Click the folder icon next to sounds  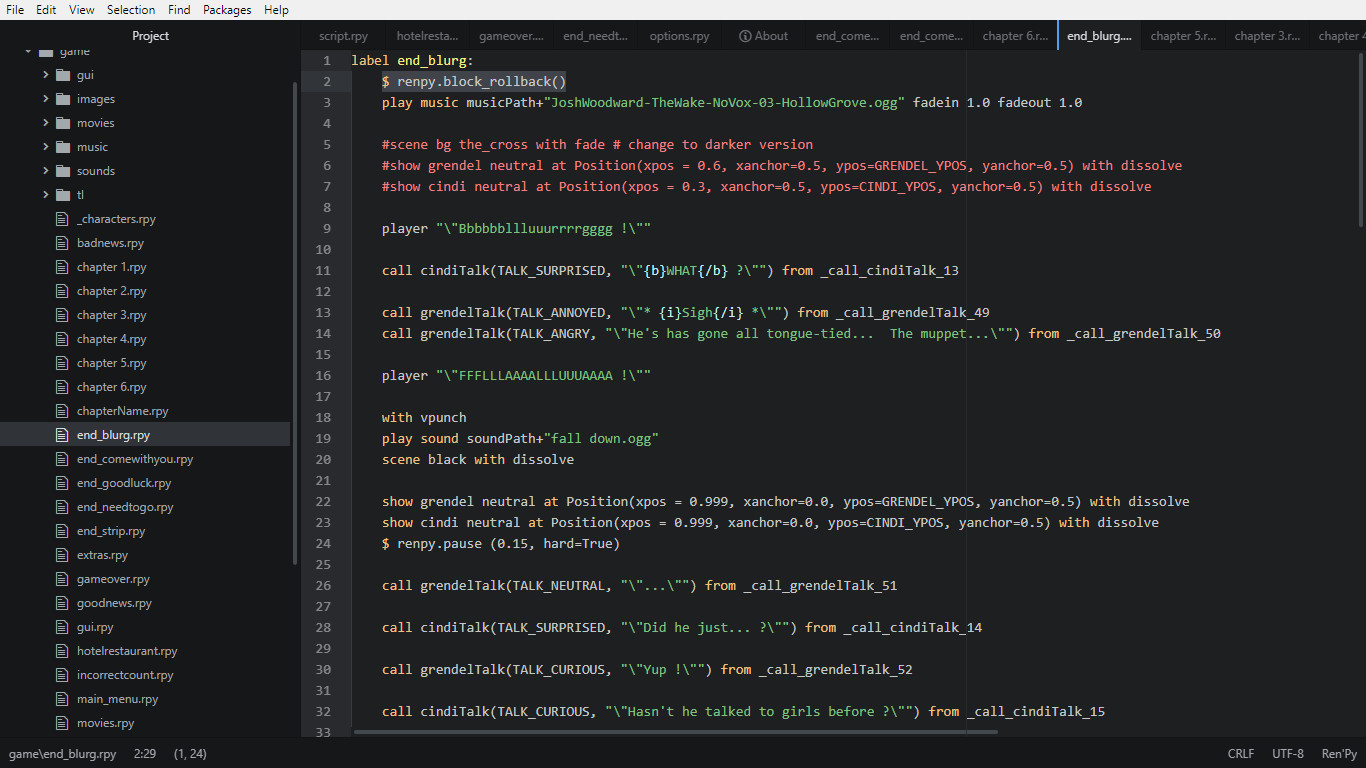tap(61, 170)
